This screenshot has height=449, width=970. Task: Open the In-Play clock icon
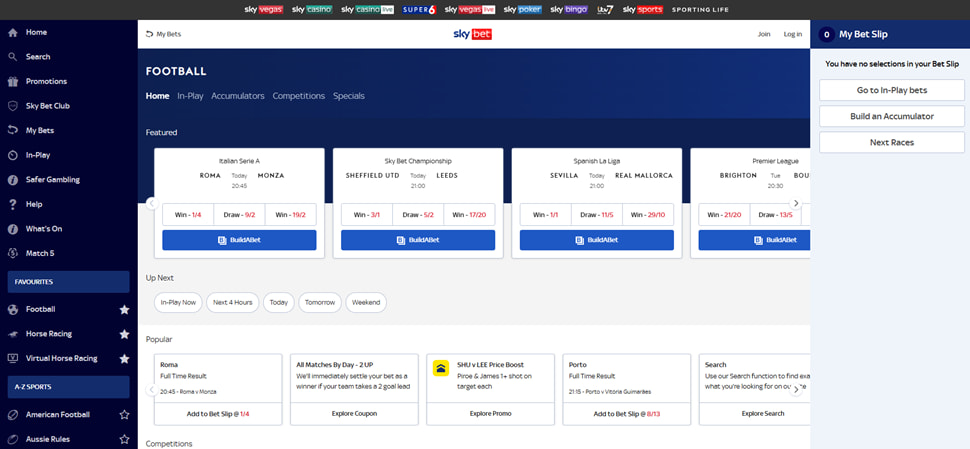click(x=12, y=155)
